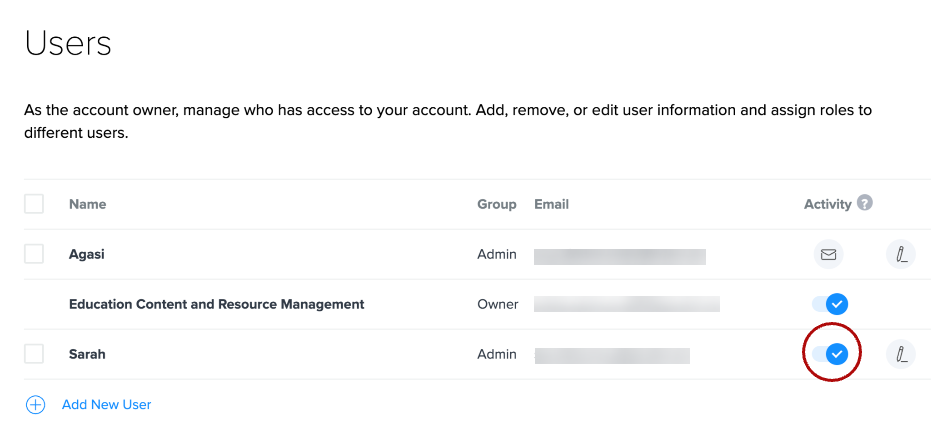Select the Sarah user name
The width and height of the screenshot is (952, 444).
(x=87, y=354)
